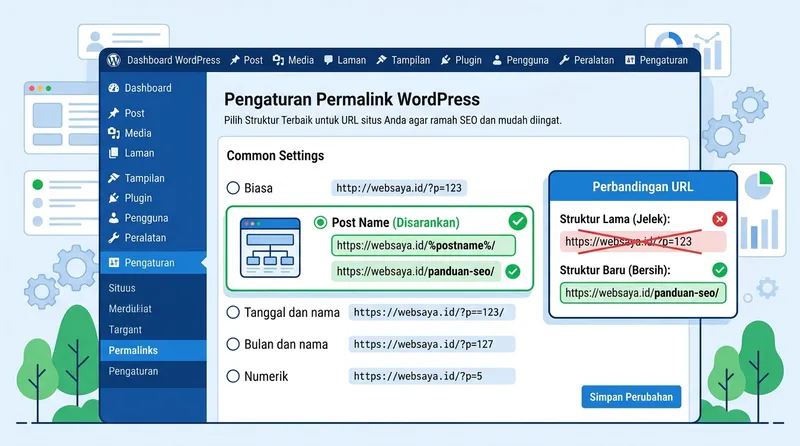Viewport: 800px width, 446px height.
Task: Click the pin icon beside Post in top bar
Action: coord(235,60)
